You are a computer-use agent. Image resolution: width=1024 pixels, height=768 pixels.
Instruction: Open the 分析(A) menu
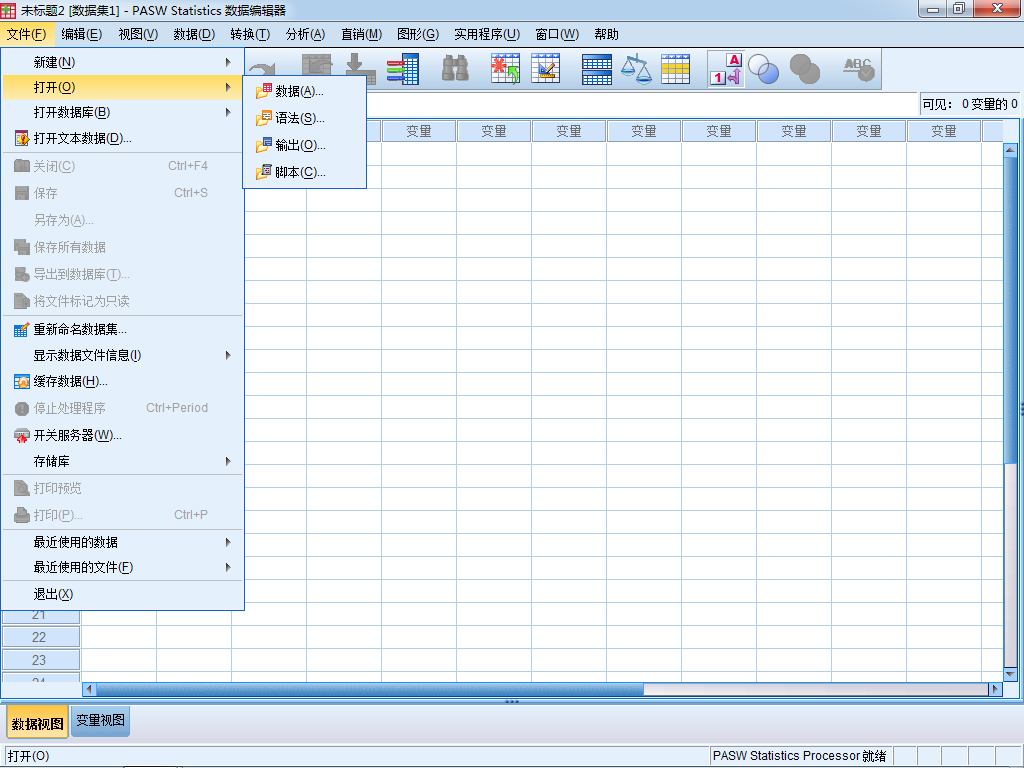[x=305, y=34]
